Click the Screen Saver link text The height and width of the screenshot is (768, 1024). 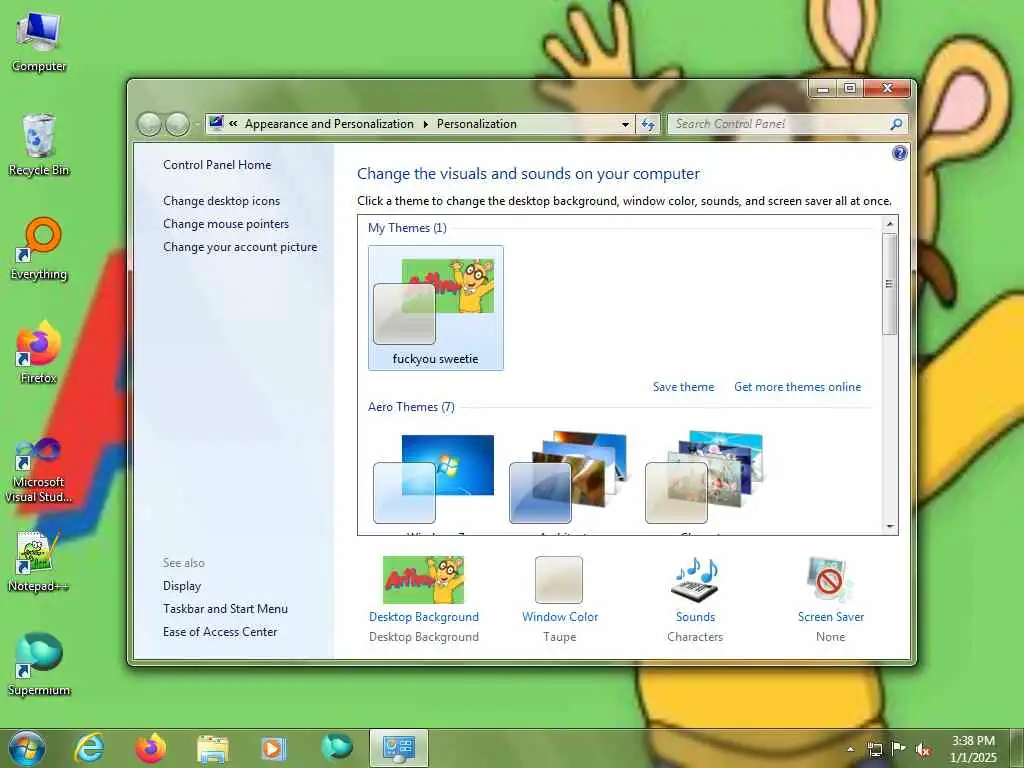(831, 616)
